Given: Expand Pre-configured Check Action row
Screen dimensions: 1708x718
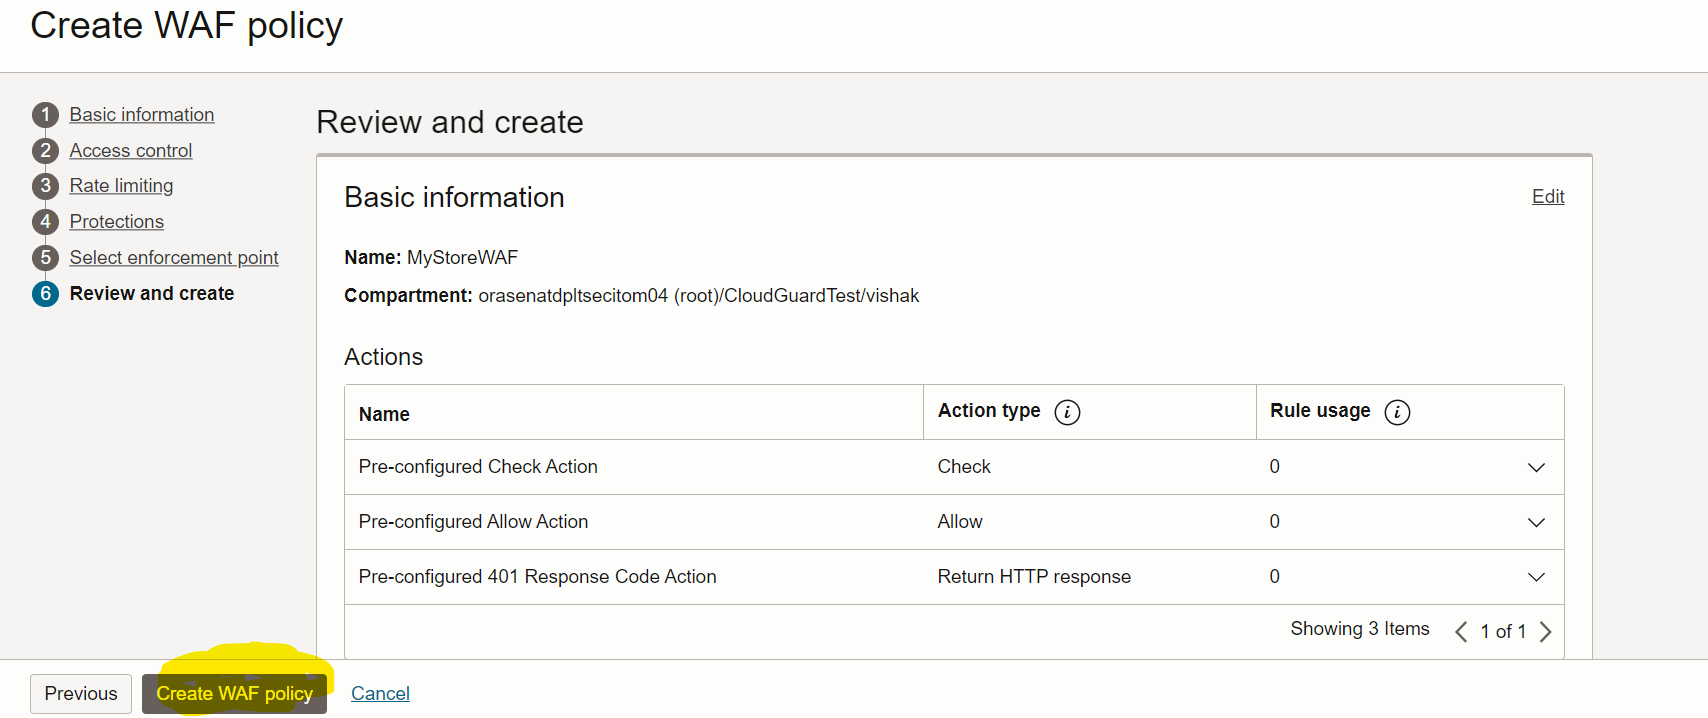Looking at the screenshot, I should point(1536,468).
